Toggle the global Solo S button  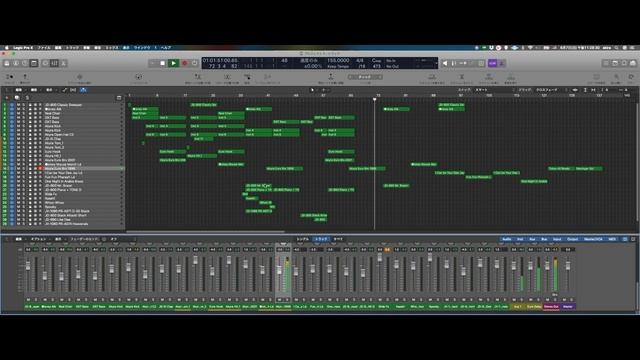(x=27, y=98)
